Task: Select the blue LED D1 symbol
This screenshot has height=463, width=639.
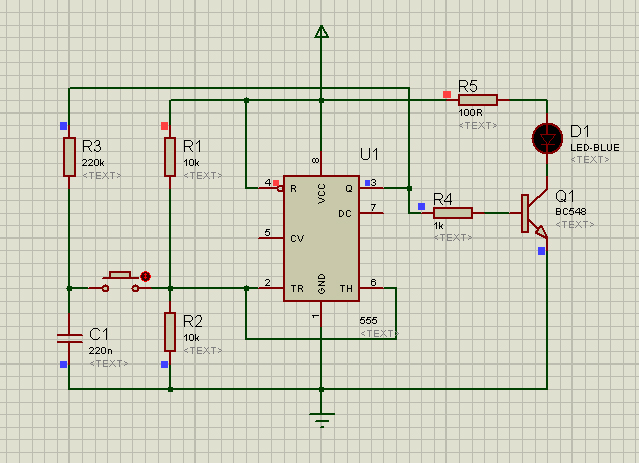Action: [x=547, y=139]
